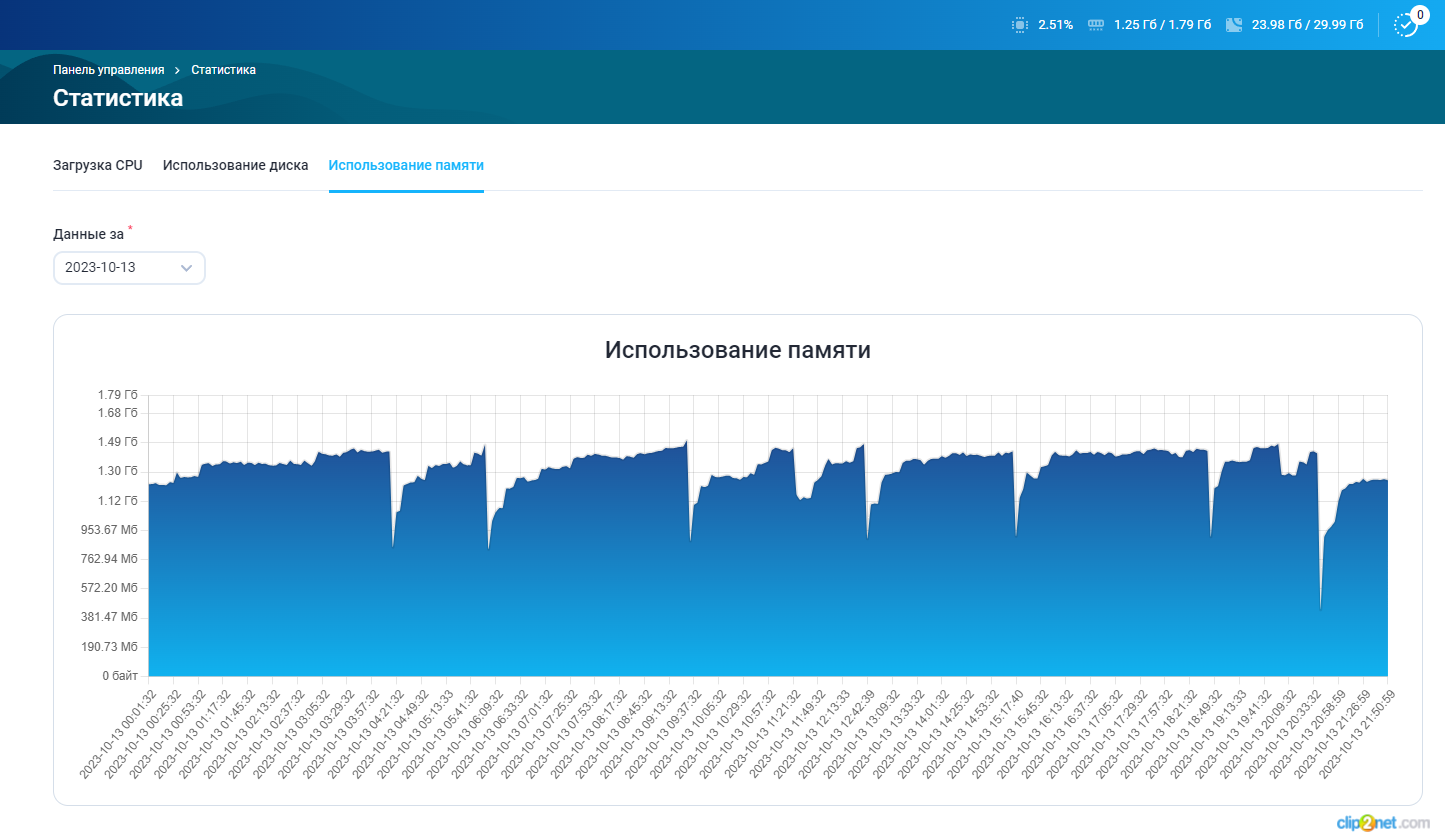This screenshot has height=834, width=1445.
Task: Open the date dropdown showing 2023-10-13
Action: click(x=129, y=268)
